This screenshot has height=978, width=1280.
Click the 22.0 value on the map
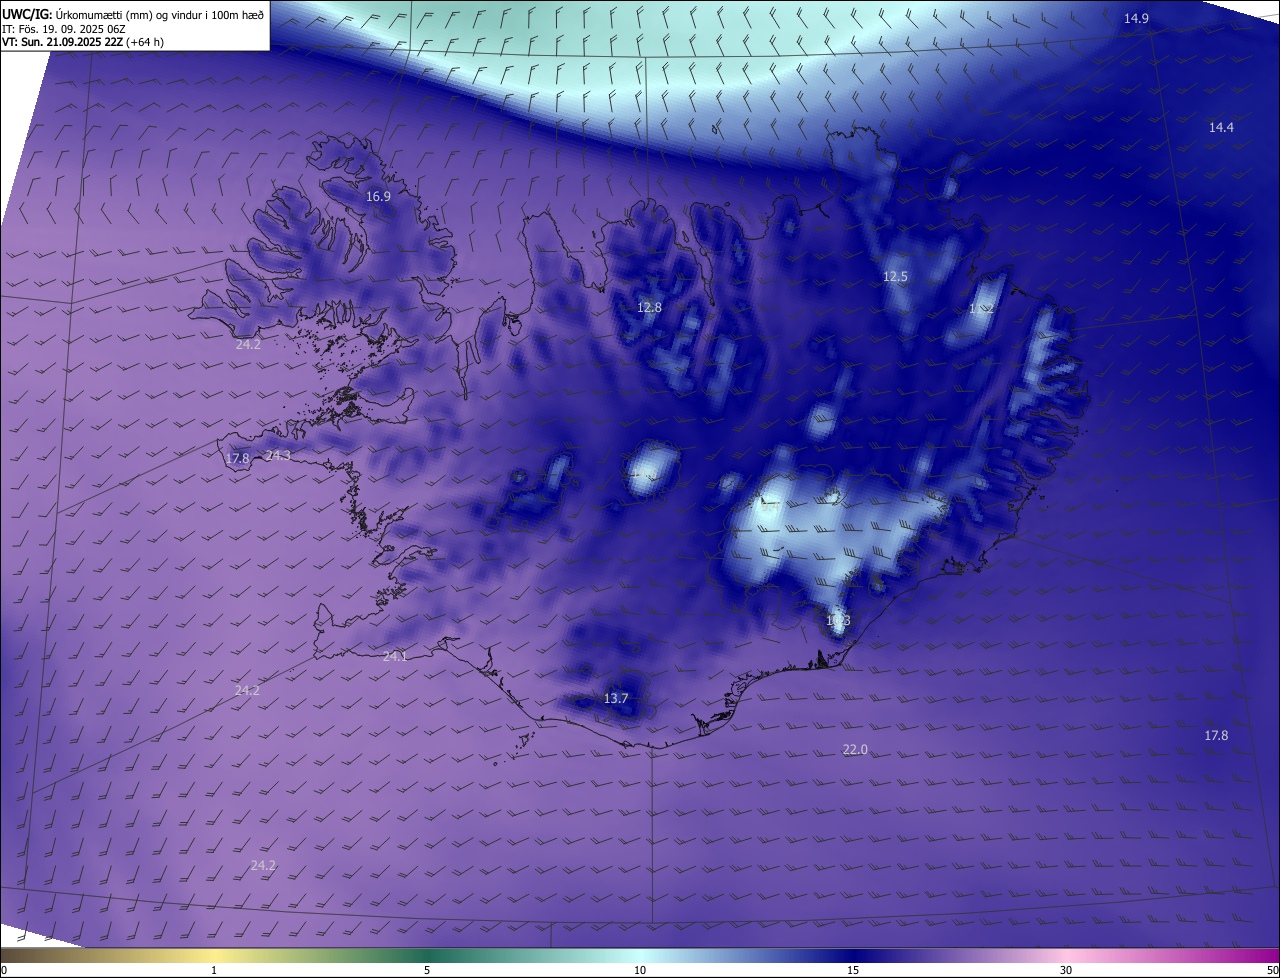click(x=855, y=750)
